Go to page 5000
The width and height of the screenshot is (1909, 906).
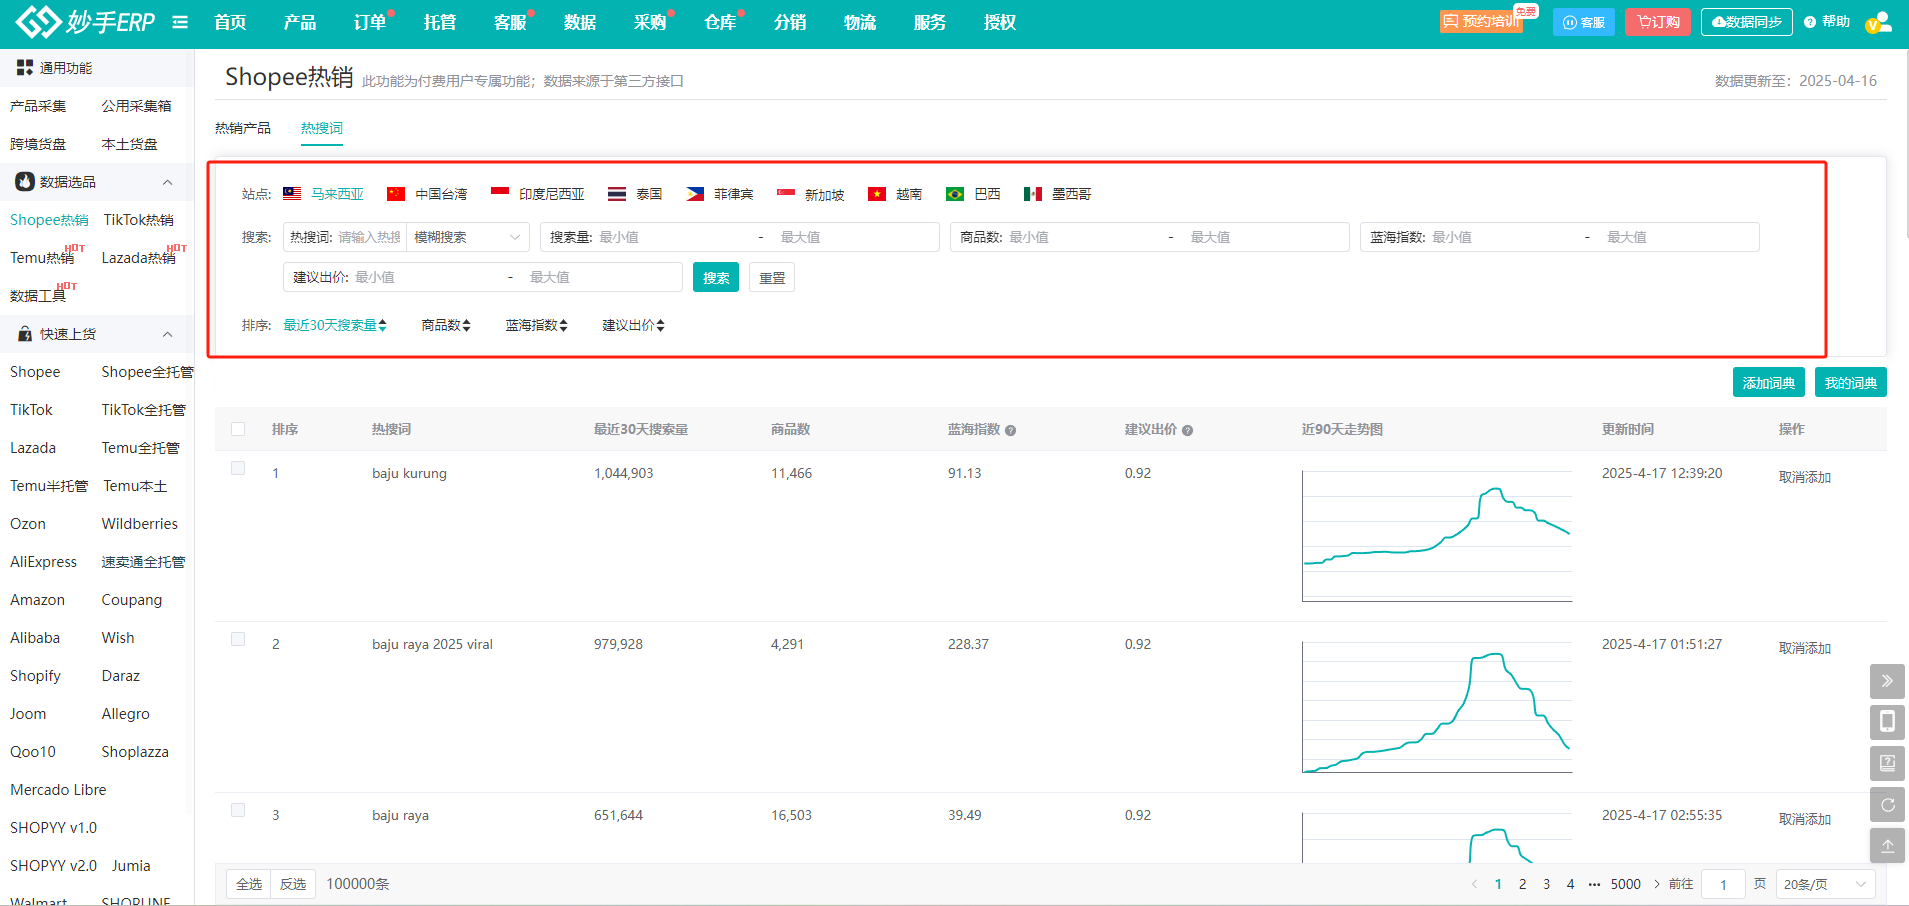click(1626, 884)
